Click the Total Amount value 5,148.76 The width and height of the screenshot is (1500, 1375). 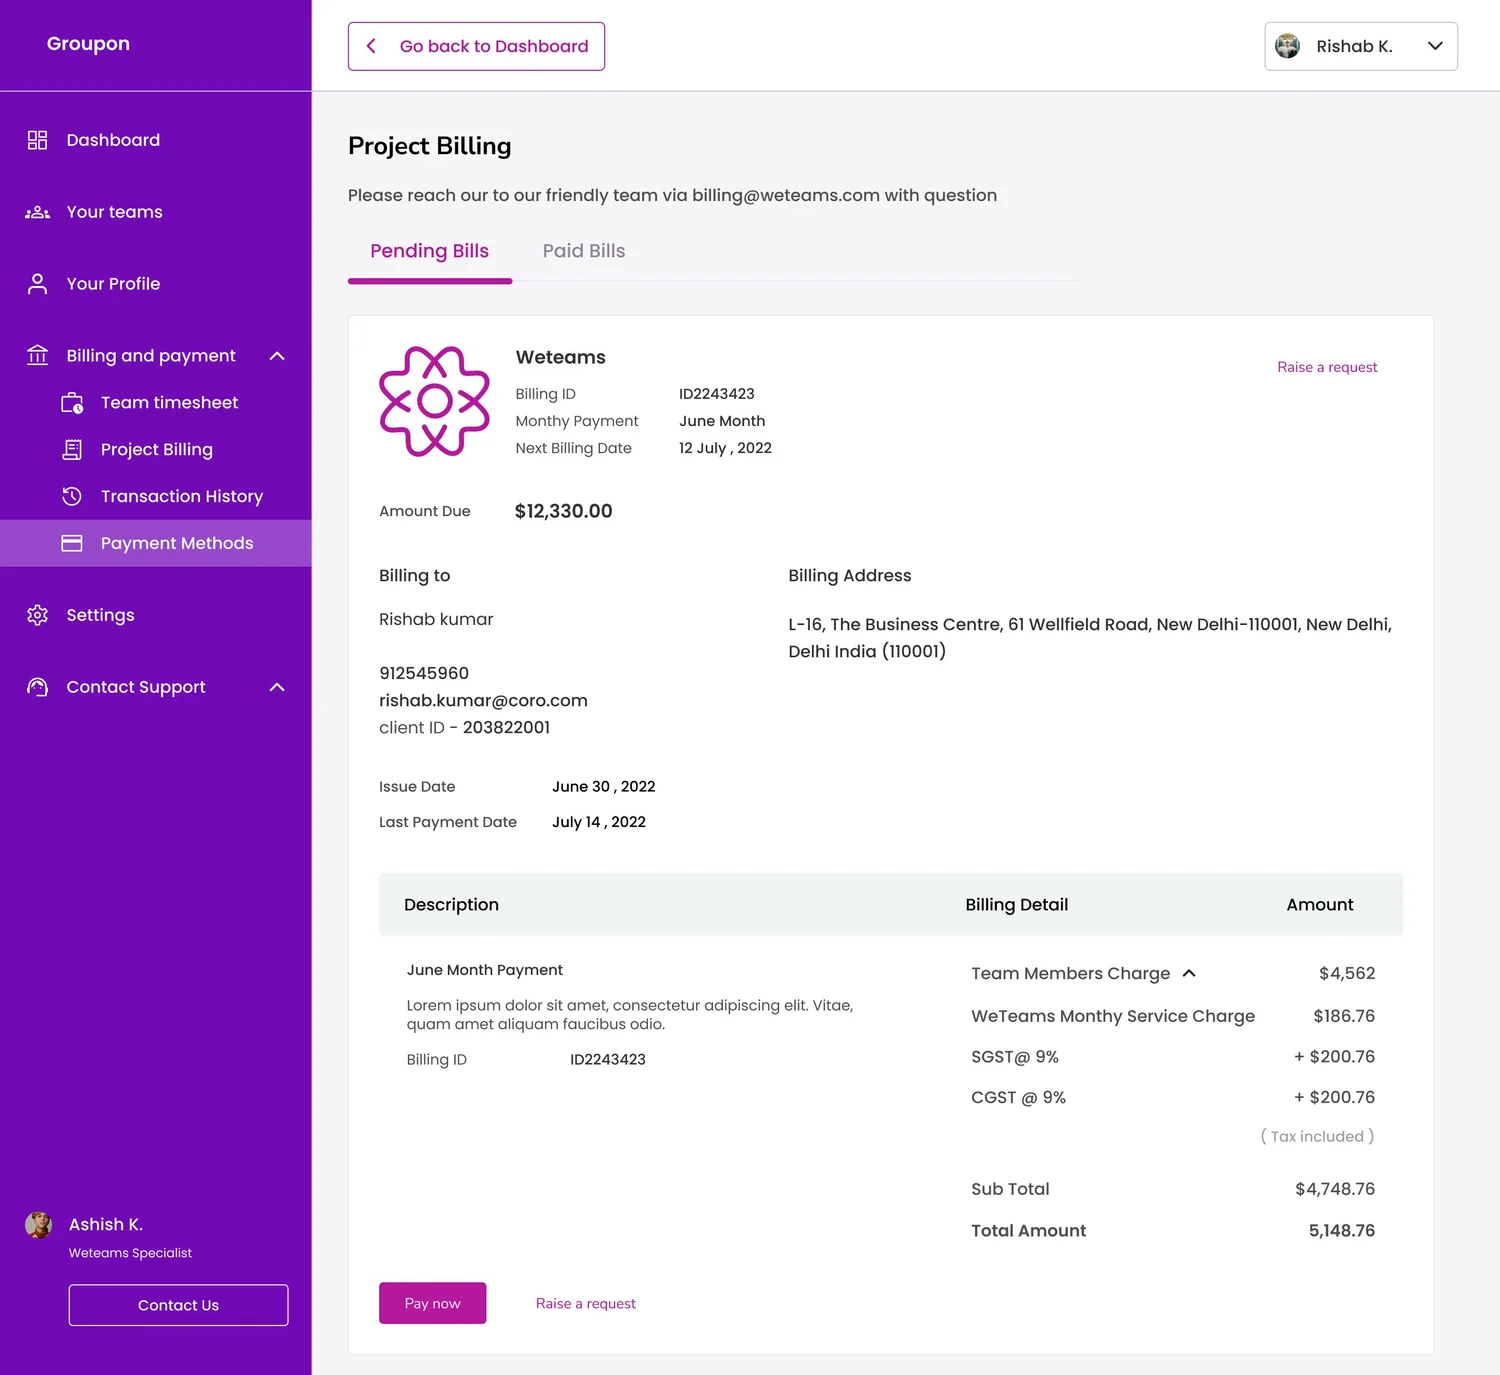coord(1342,1231)
